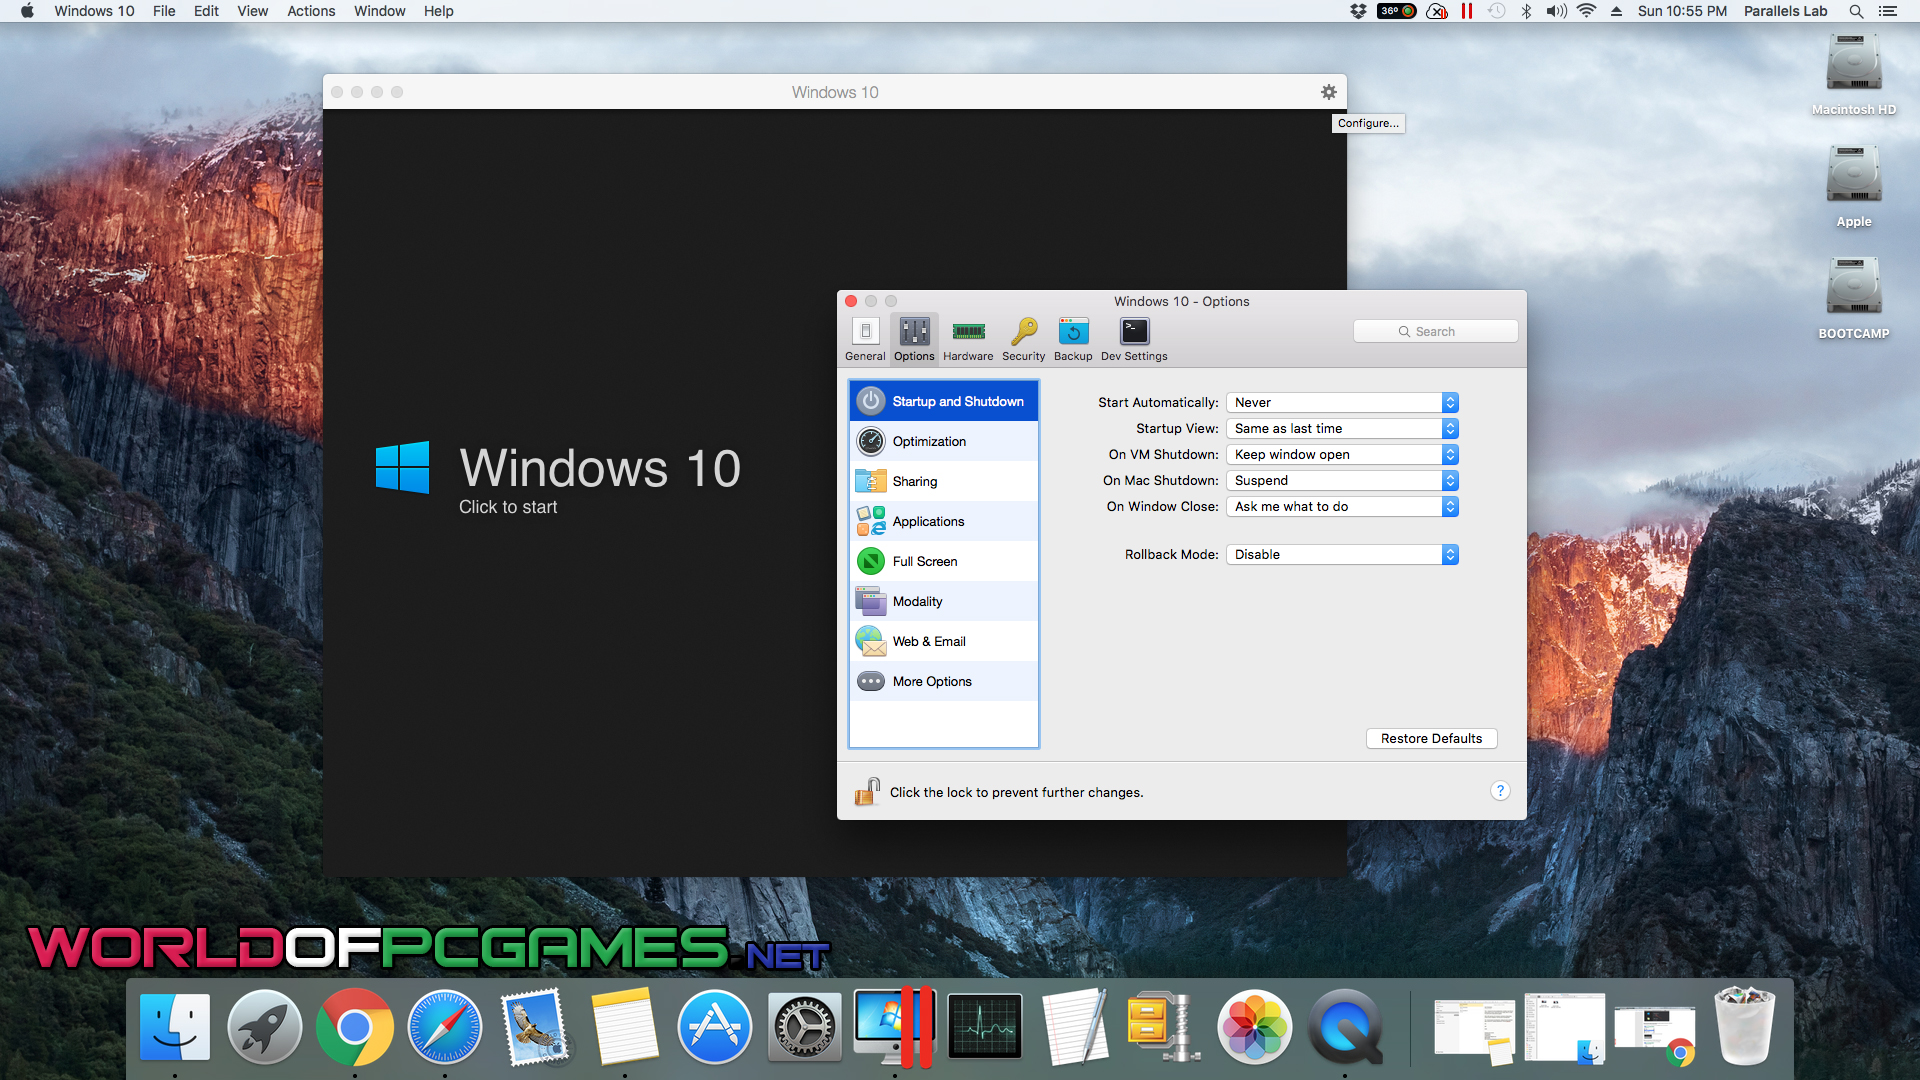Click the Search field in Options window
This screenshot has width=1920, height=1080.
1435,331
